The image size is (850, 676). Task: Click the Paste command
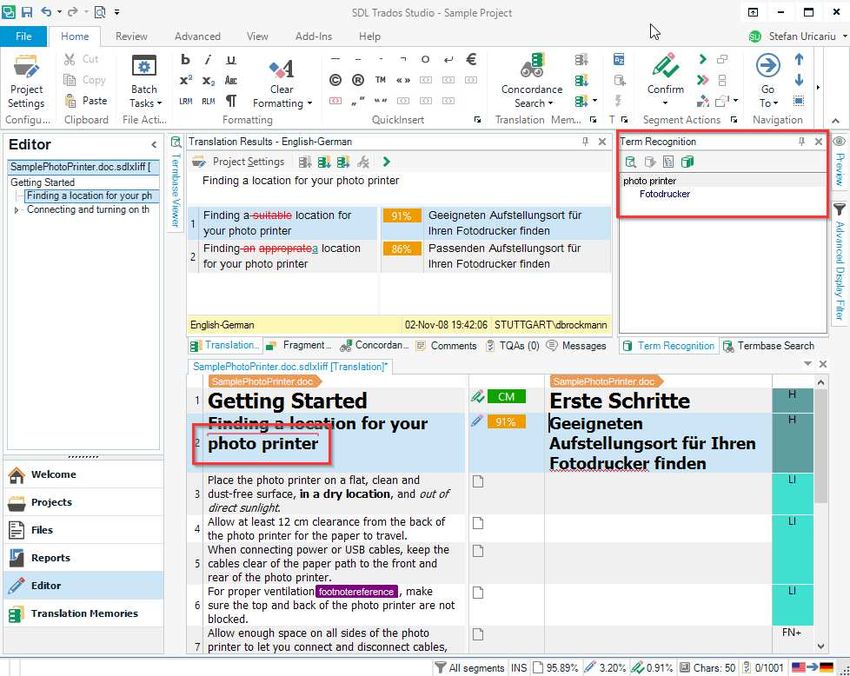[x=86, y=100]
